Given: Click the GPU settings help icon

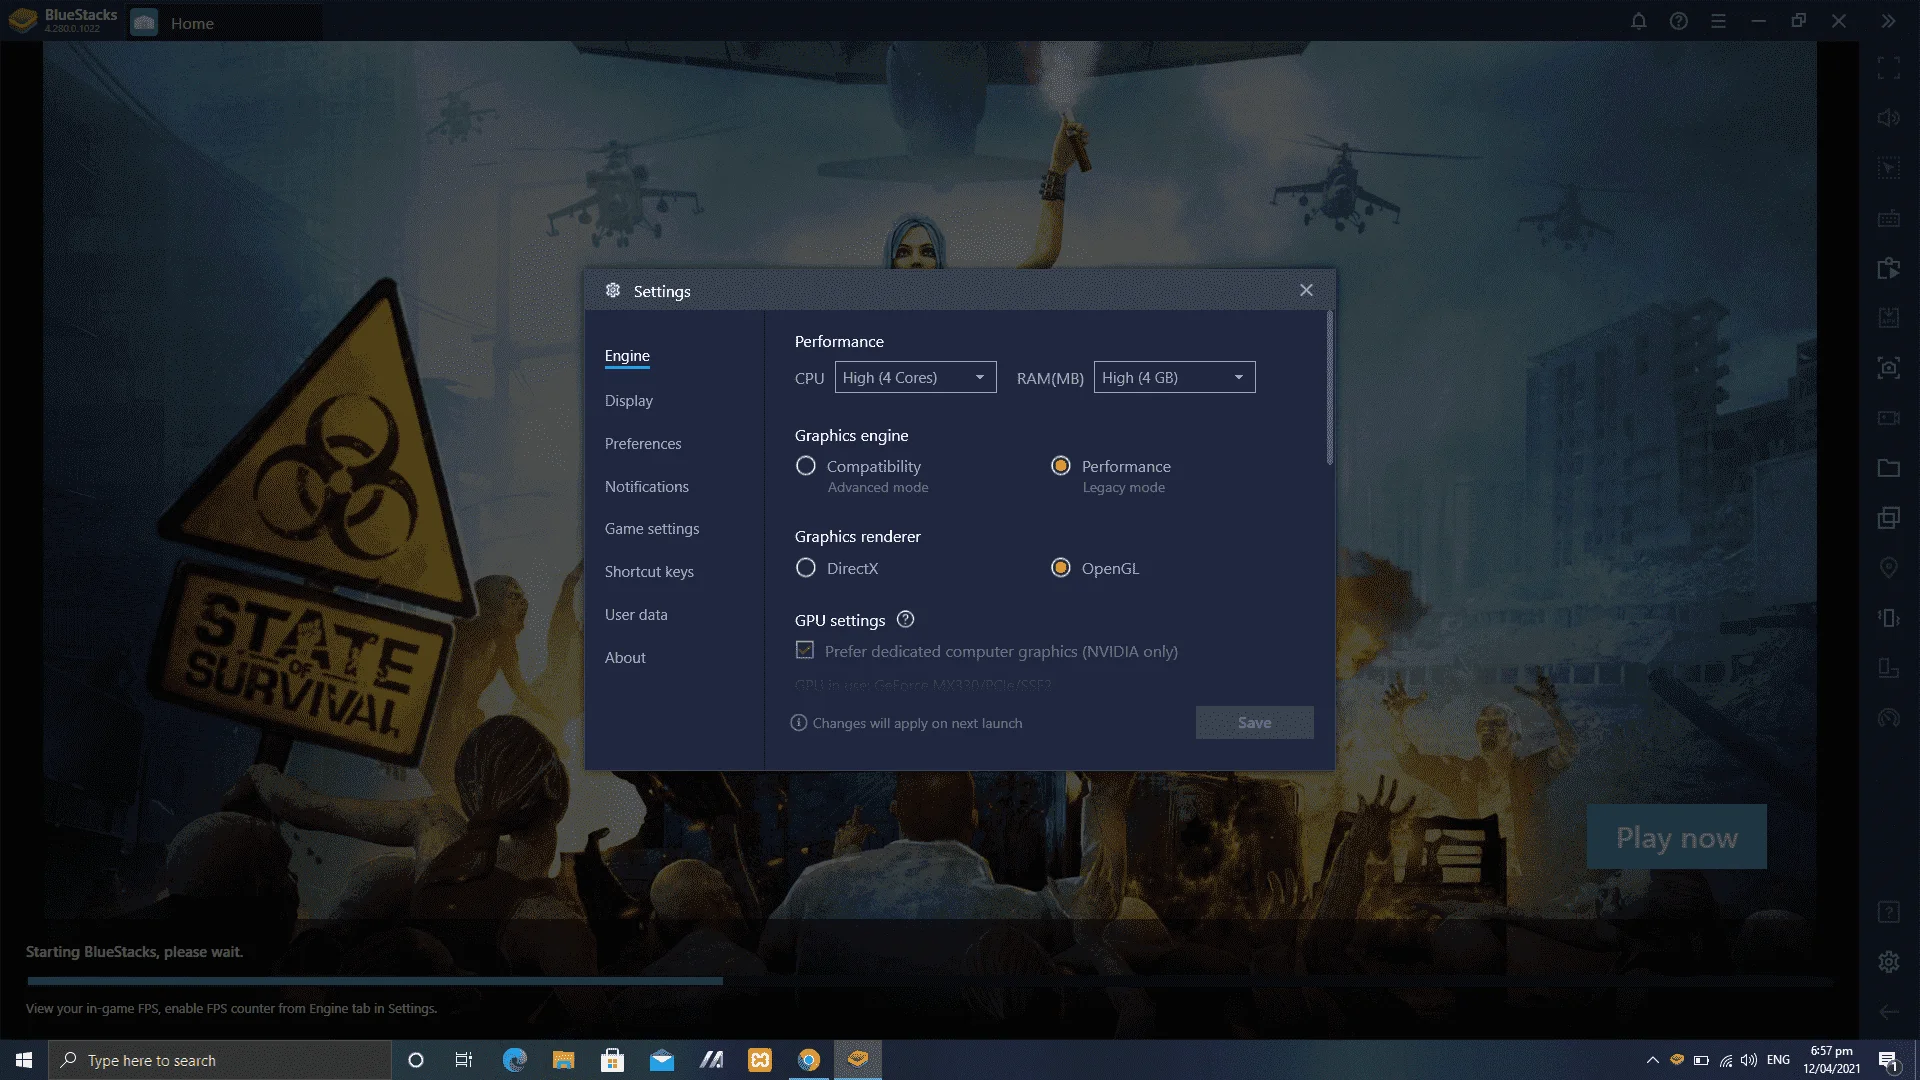Looking at the screenshot, I should tap(906, 620).
